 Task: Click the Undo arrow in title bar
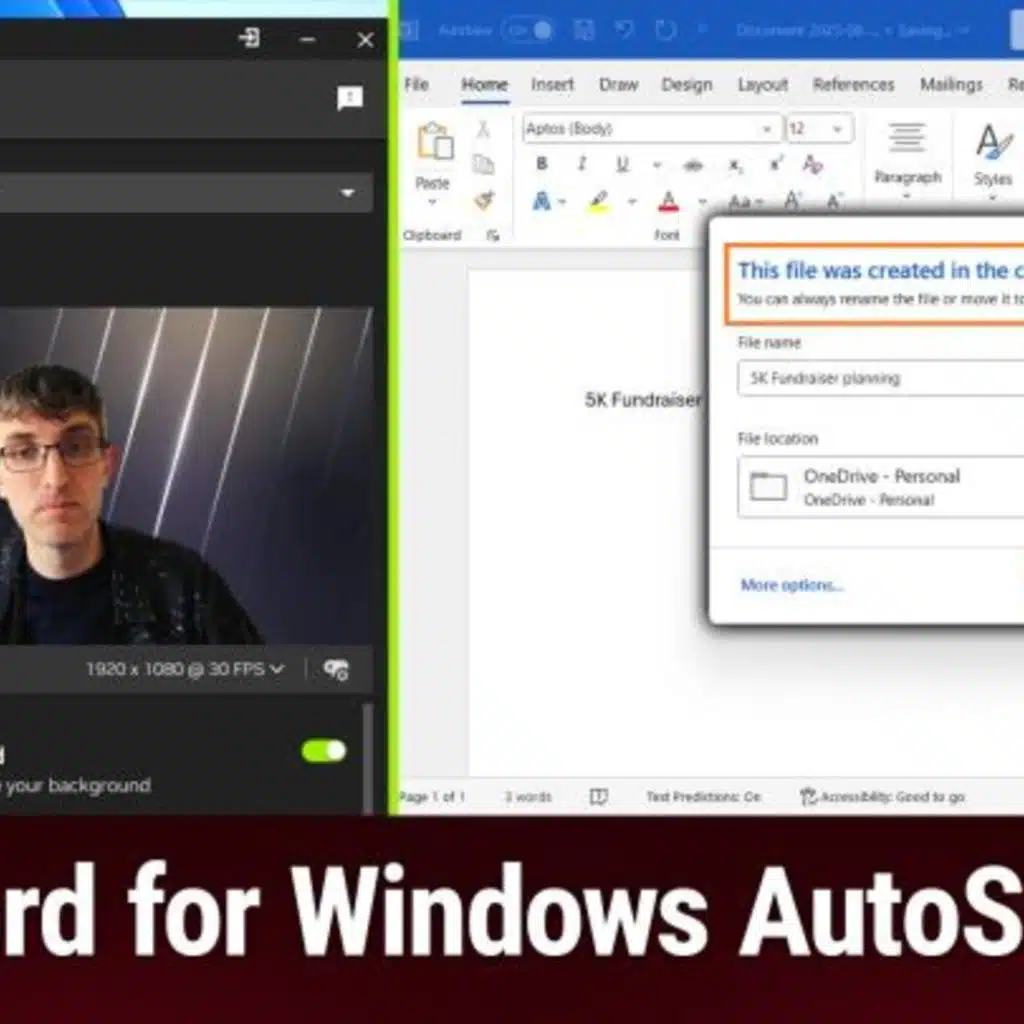tap(624, 30)
